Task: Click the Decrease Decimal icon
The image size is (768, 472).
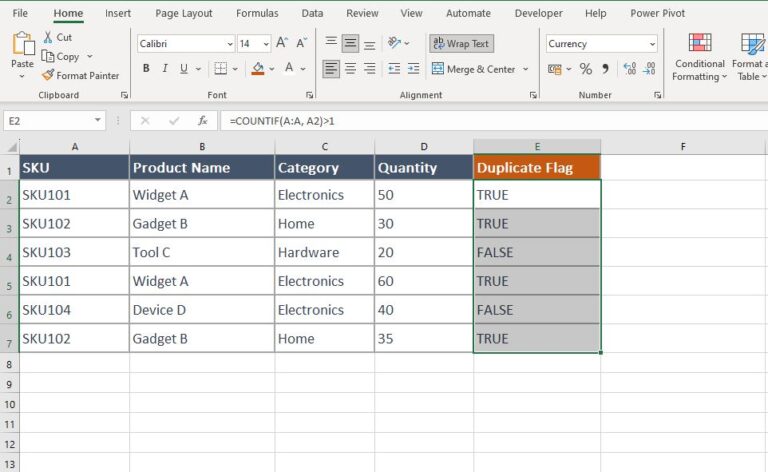Action: tap(649, 69)
